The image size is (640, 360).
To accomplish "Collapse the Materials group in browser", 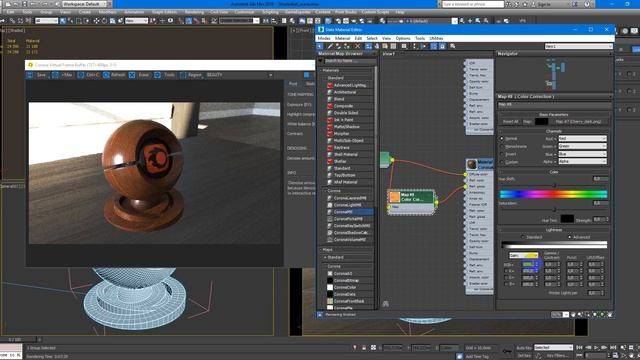I will pos(321,71).
